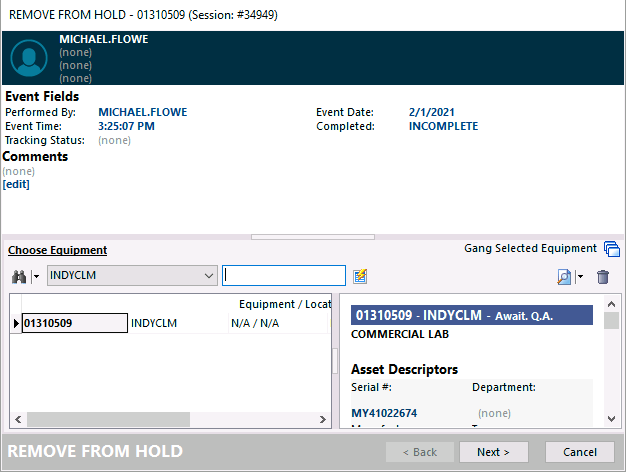Open the INDYCLM combo box
Viewport: 627px width, 472px height.
[132, 276]
